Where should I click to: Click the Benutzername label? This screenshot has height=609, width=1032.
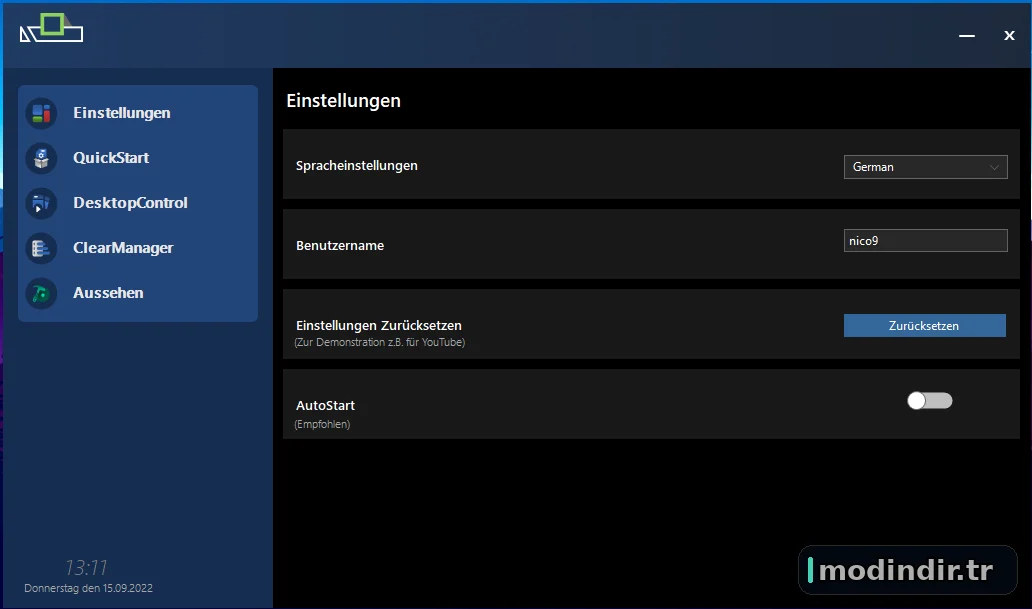[340, 246]
